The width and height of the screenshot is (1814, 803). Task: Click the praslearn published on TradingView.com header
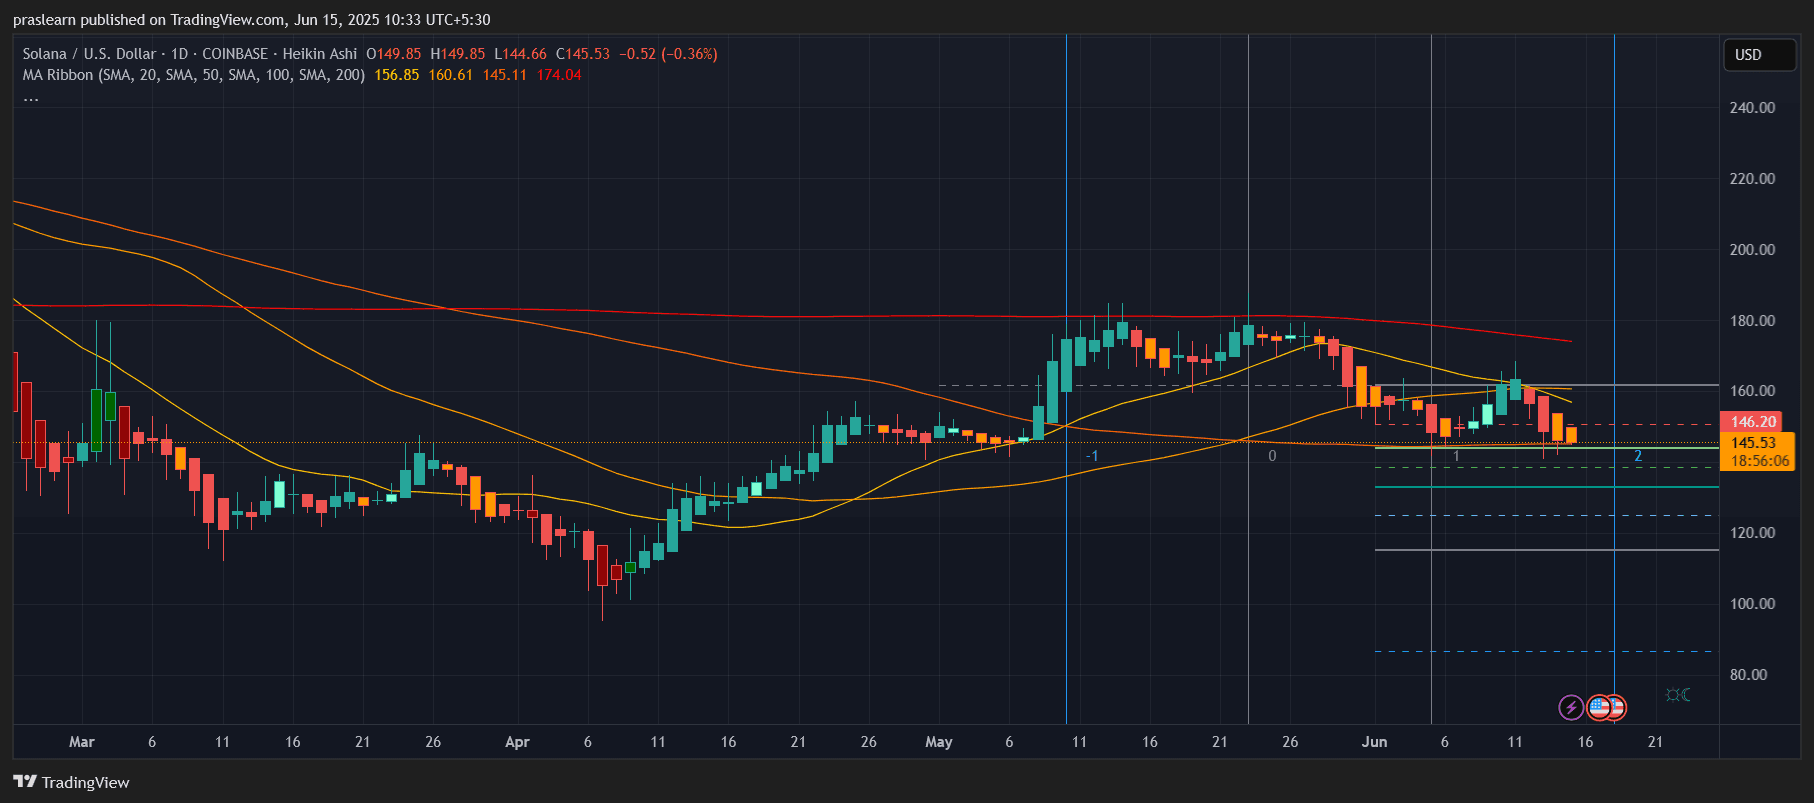pos(251,20)
